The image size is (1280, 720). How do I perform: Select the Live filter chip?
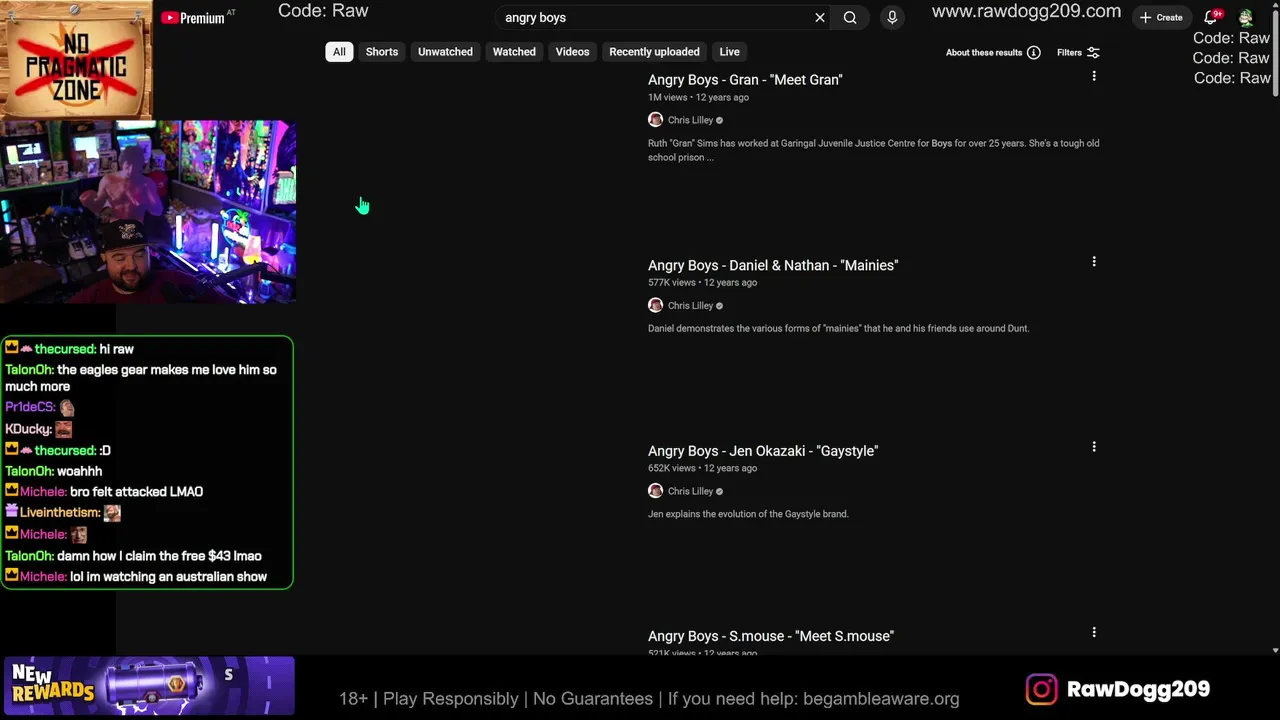coord(730,52)
